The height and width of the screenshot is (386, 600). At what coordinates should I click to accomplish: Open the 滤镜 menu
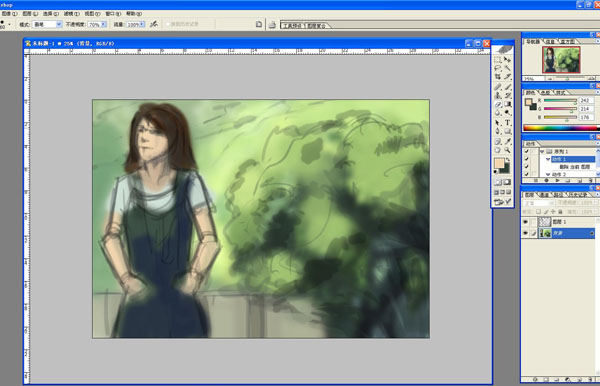[72, 13]
